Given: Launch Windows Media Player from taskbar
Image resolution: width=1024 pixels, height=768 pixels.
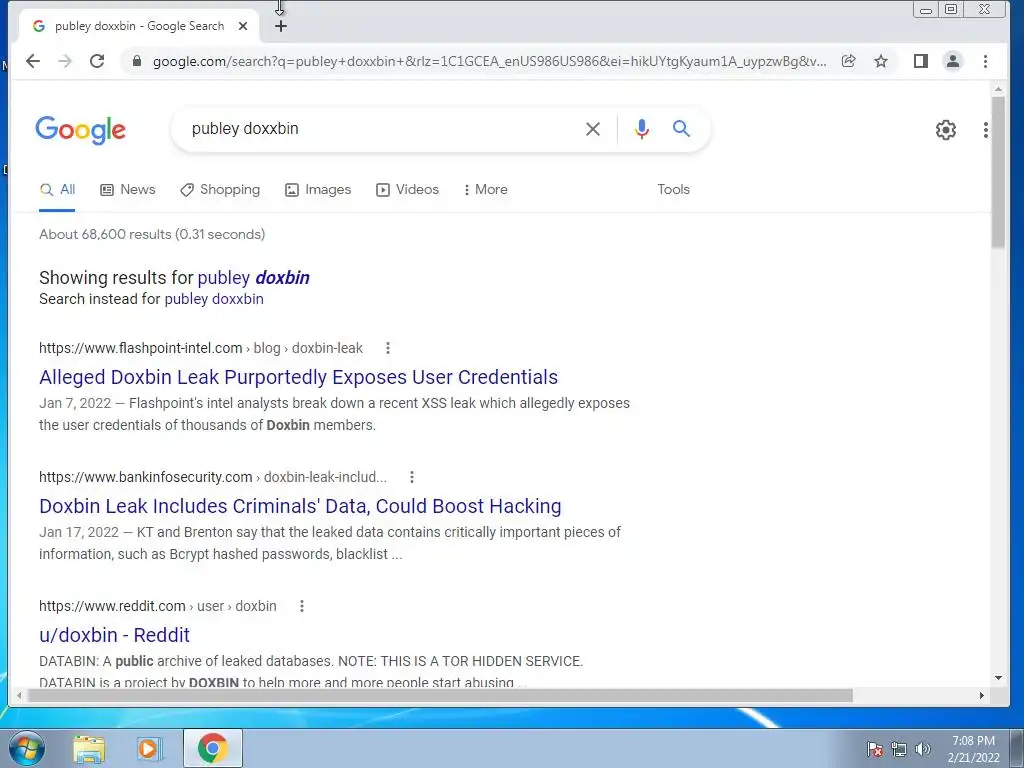Looking at the screenshot, I should coord(149,748).
